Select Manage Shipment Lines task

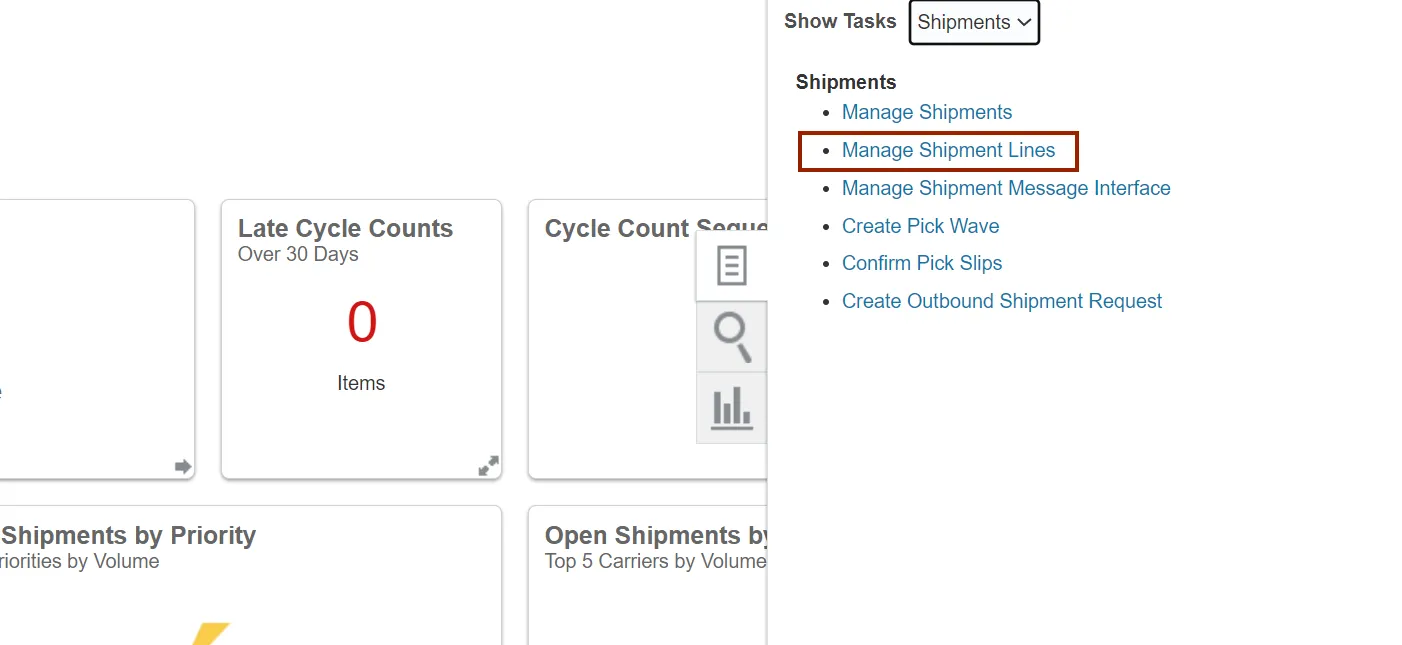point(948,150)
